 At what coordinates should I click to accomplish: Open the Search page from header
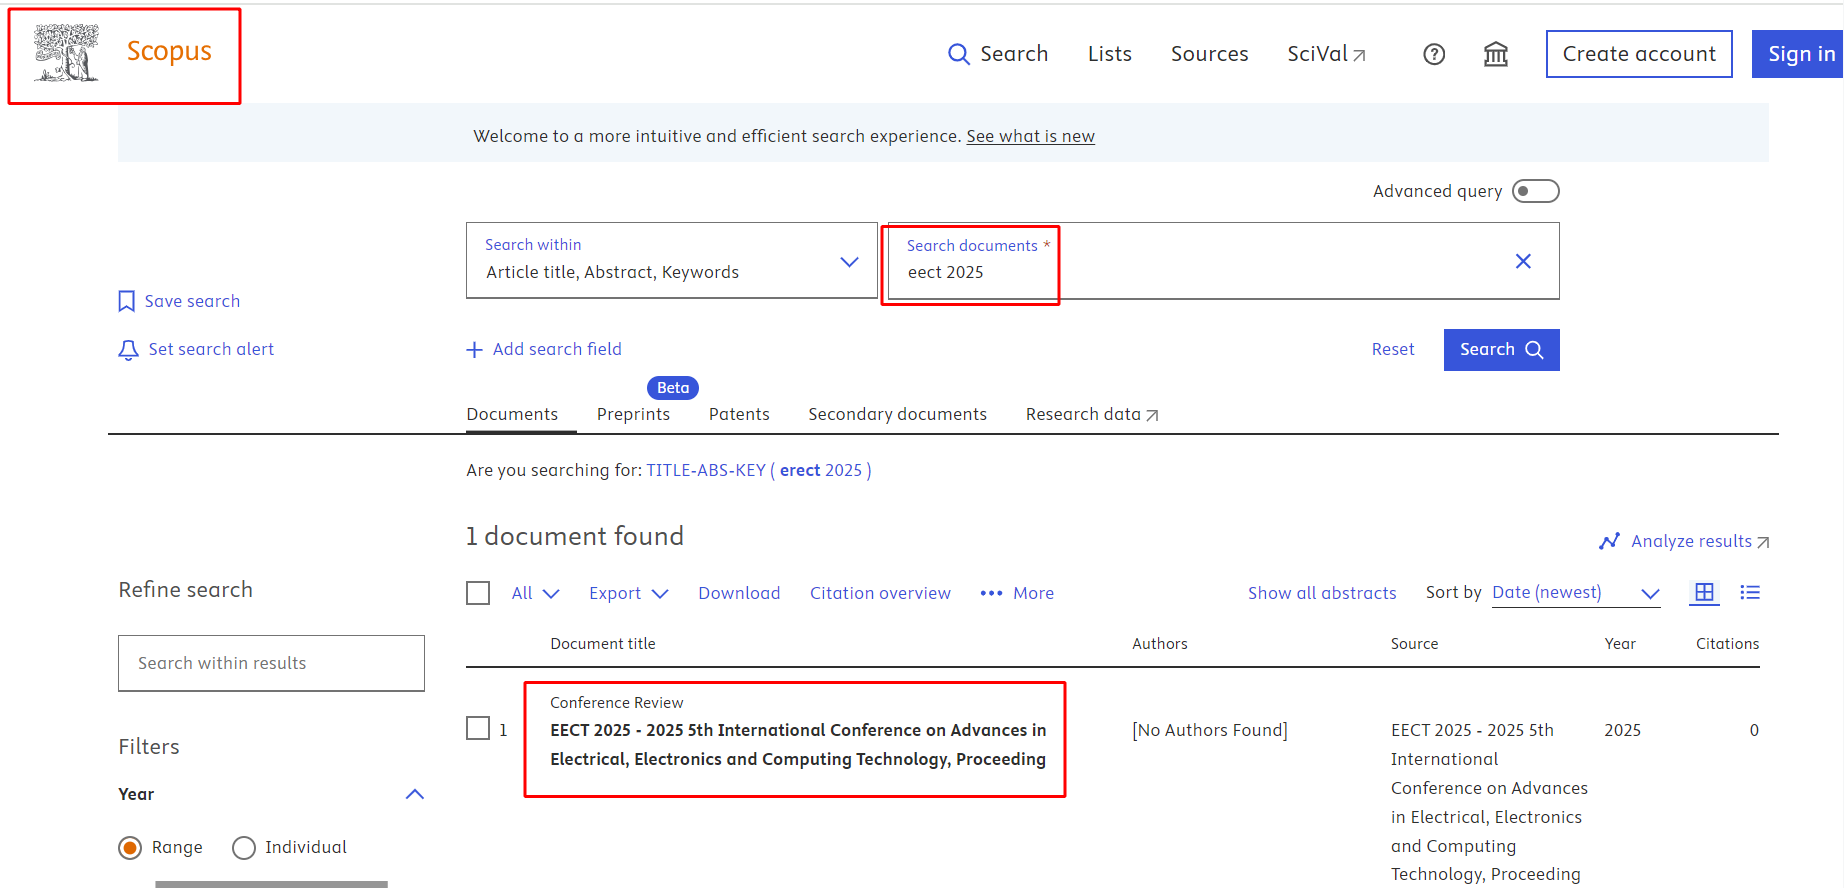[998, 54]
